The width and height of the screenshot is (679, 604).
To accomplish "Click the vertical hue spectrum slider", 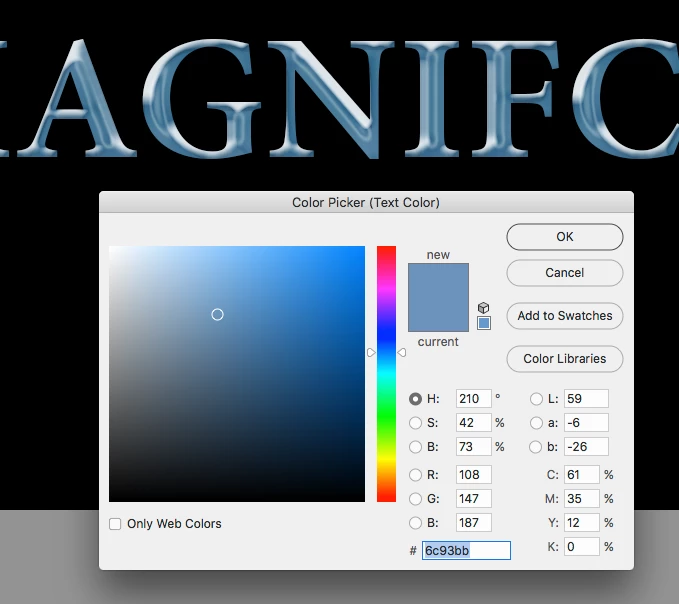I will coord(386,374).
